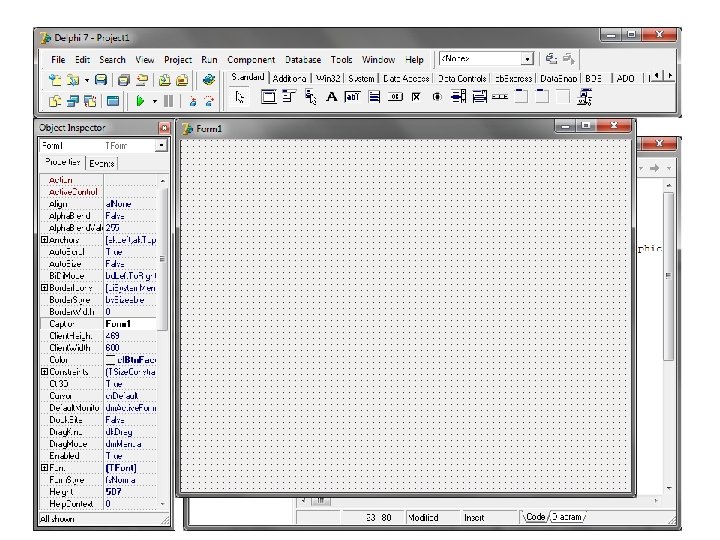
Task: Switch to Data Controls palette tab
Action: (461, 79)
